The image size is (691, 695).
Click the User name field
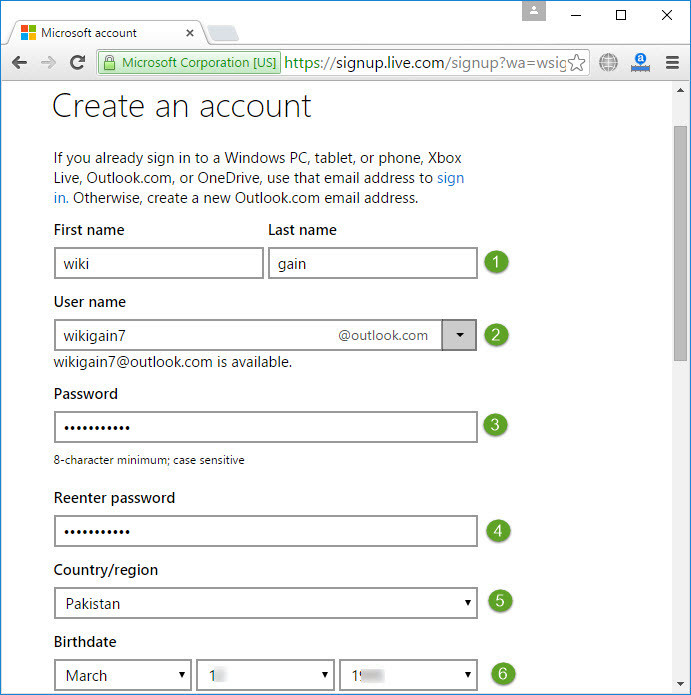248,335
